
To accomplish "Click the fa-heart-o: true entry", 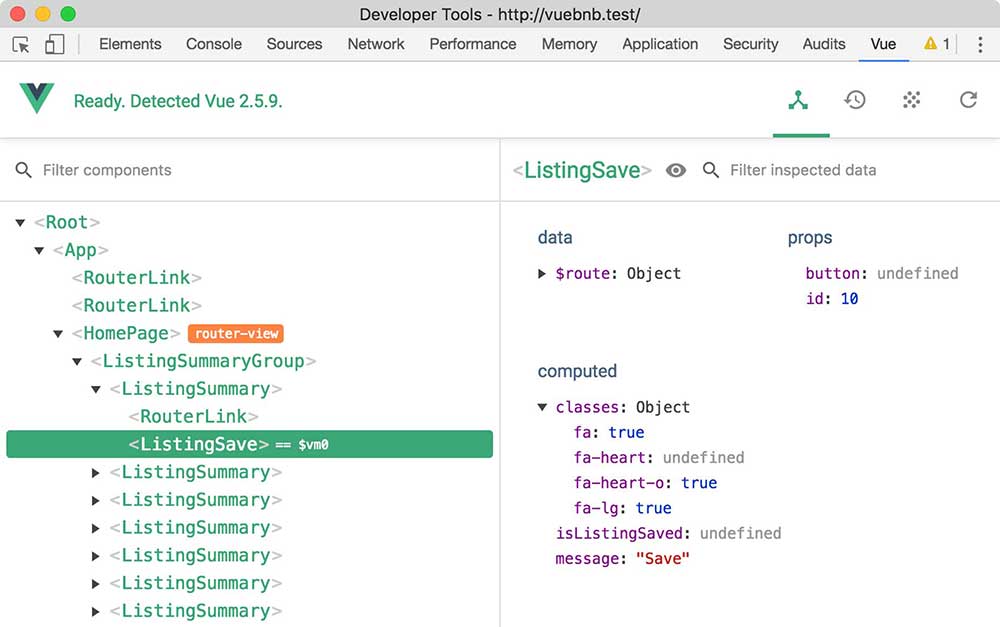I will coord(645,483).
